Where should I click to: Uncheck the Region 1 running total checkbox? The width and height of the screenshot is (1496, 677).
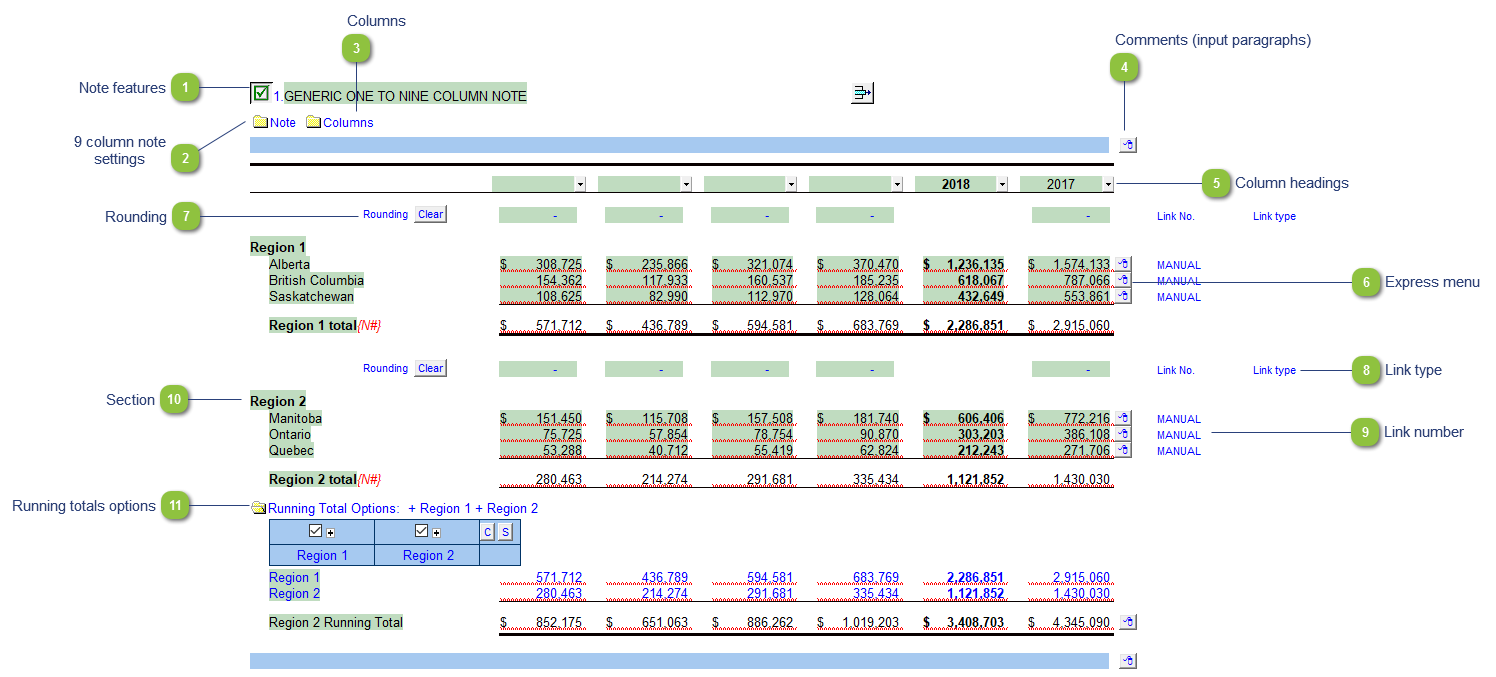pyautogui.click(x=316, y=531)
